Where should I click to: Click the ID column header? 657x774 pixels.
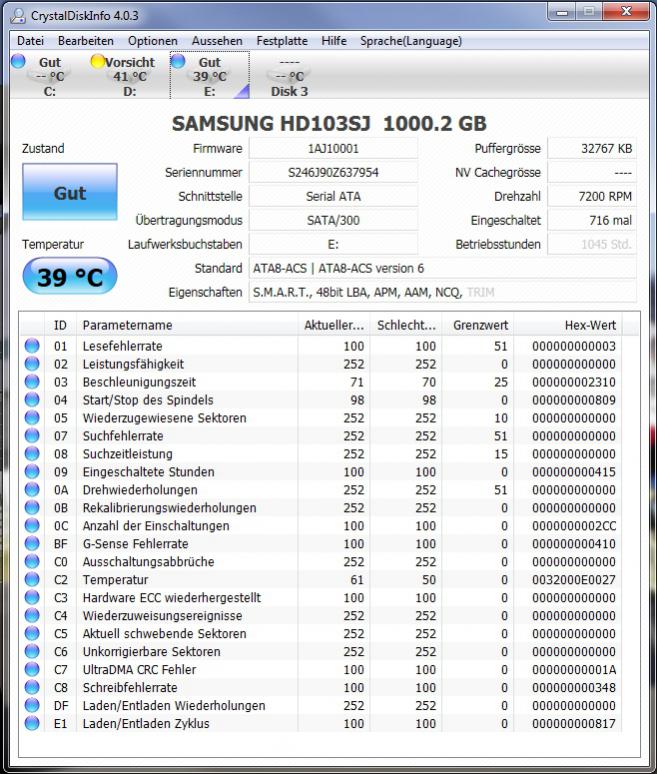(x=60, y=325)
